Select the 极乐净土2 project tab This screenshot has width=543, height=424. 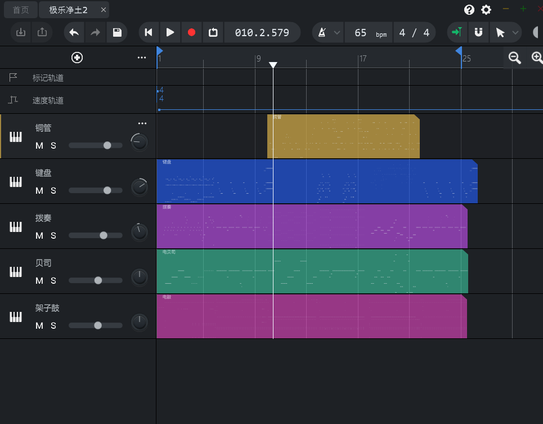pyautogui.click(x=68, y=10)
